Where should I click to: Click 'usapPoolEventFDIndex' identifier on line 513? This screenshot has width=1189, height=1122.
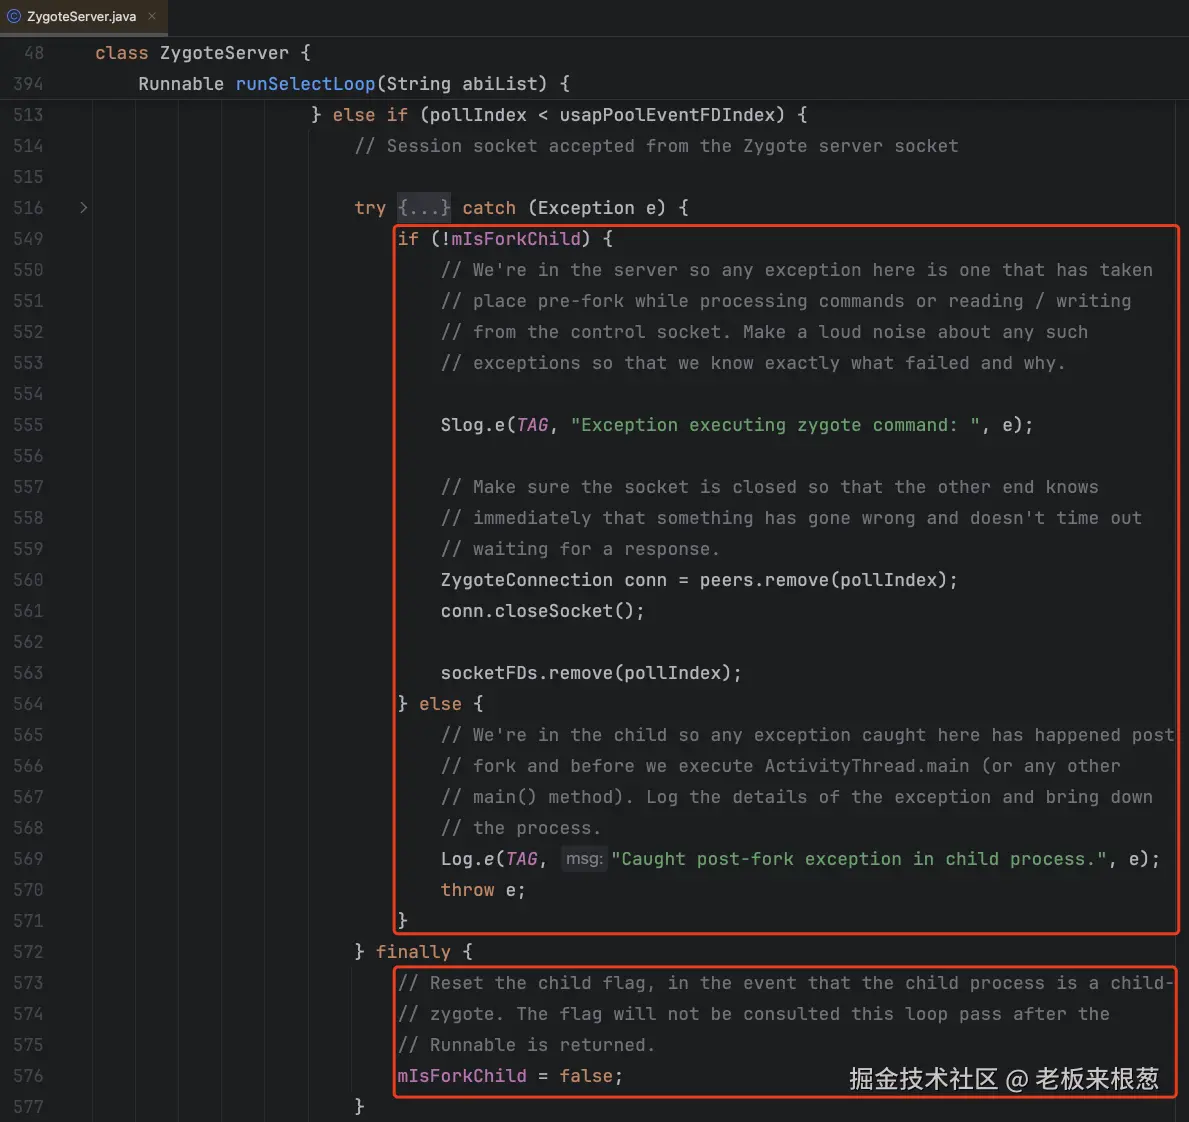(x=667, y=115)
